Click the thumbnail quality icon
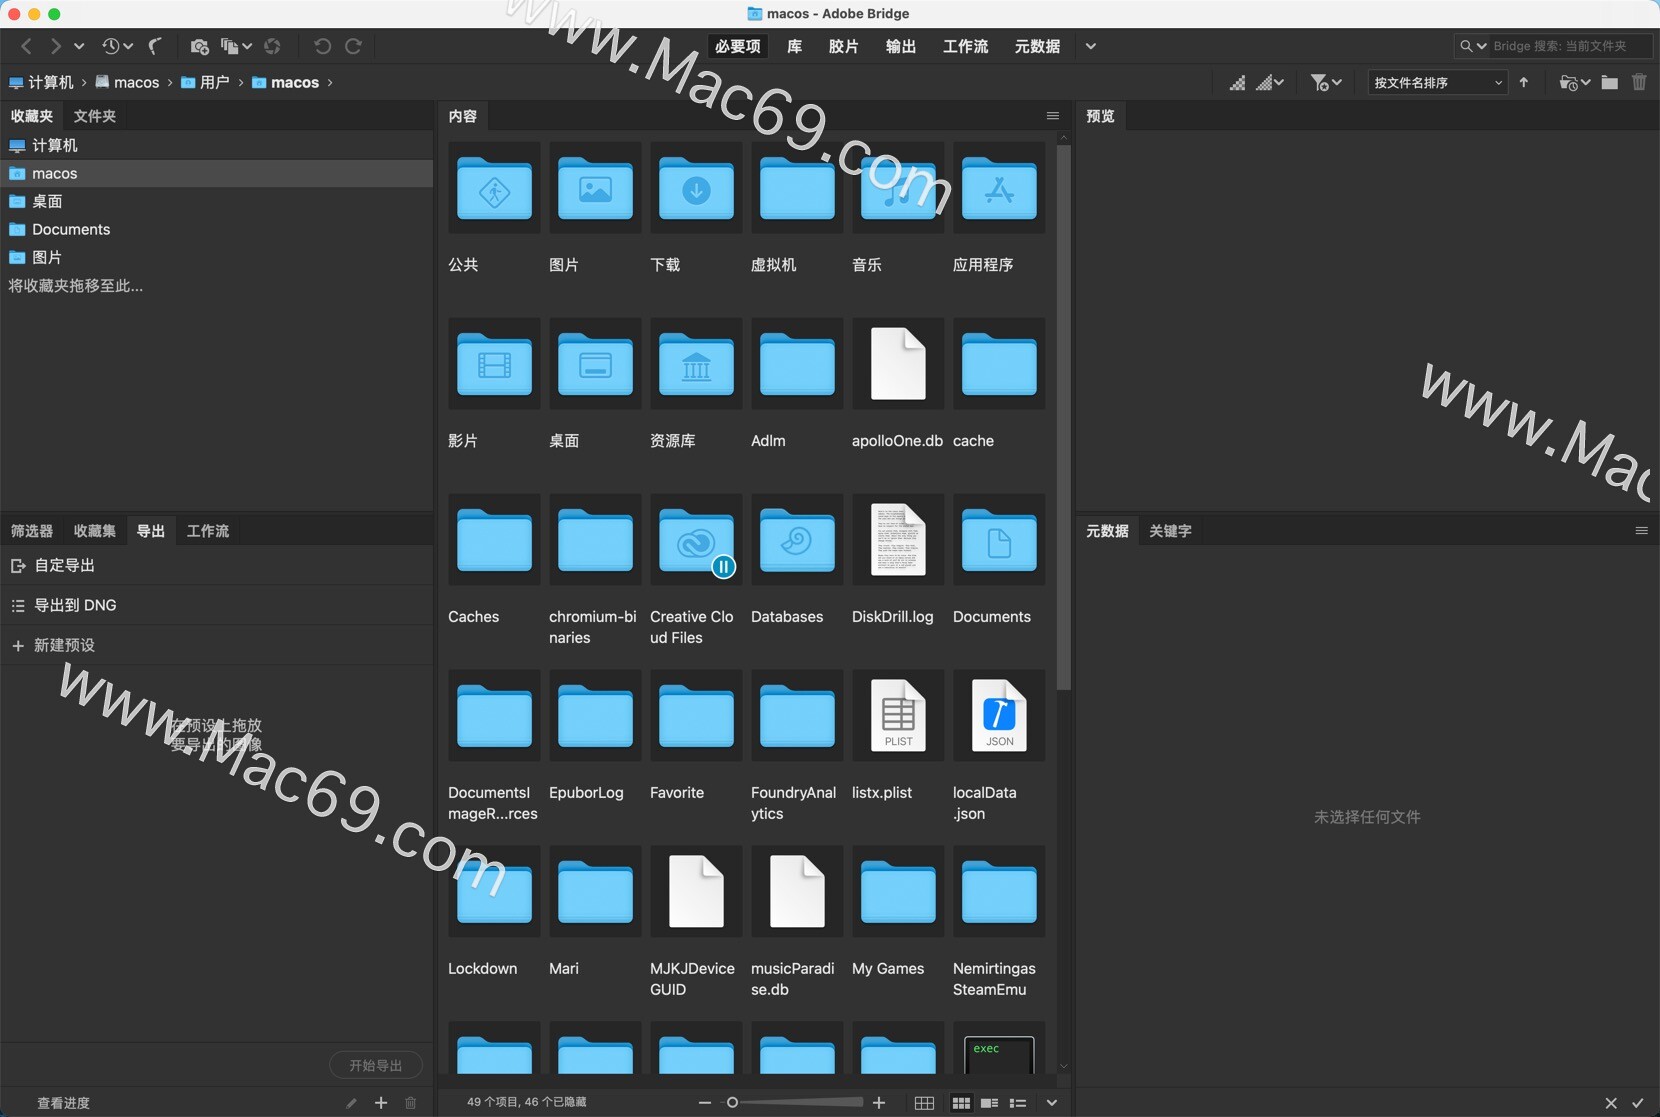This screenshot has width=1660, height=1117. pyautogui.click(x=1238, y=82)
